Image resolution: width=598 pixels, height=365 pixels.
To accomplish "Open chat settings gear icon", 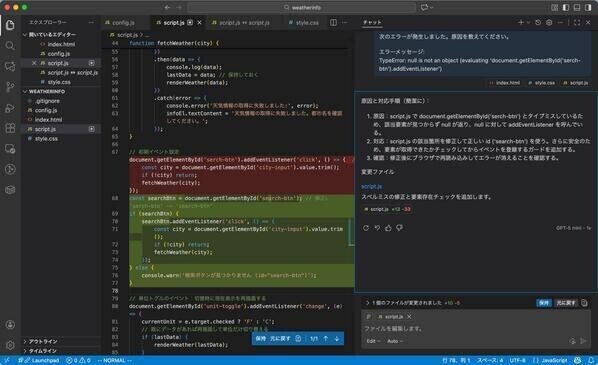I will (549, 23).
